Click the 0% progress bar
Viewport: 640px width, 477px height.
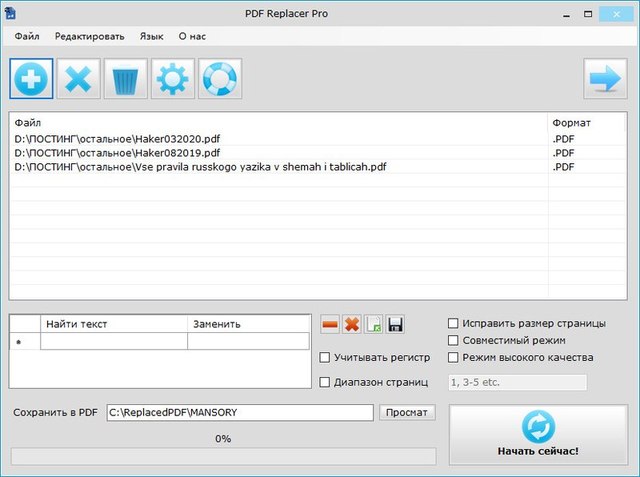223,456
